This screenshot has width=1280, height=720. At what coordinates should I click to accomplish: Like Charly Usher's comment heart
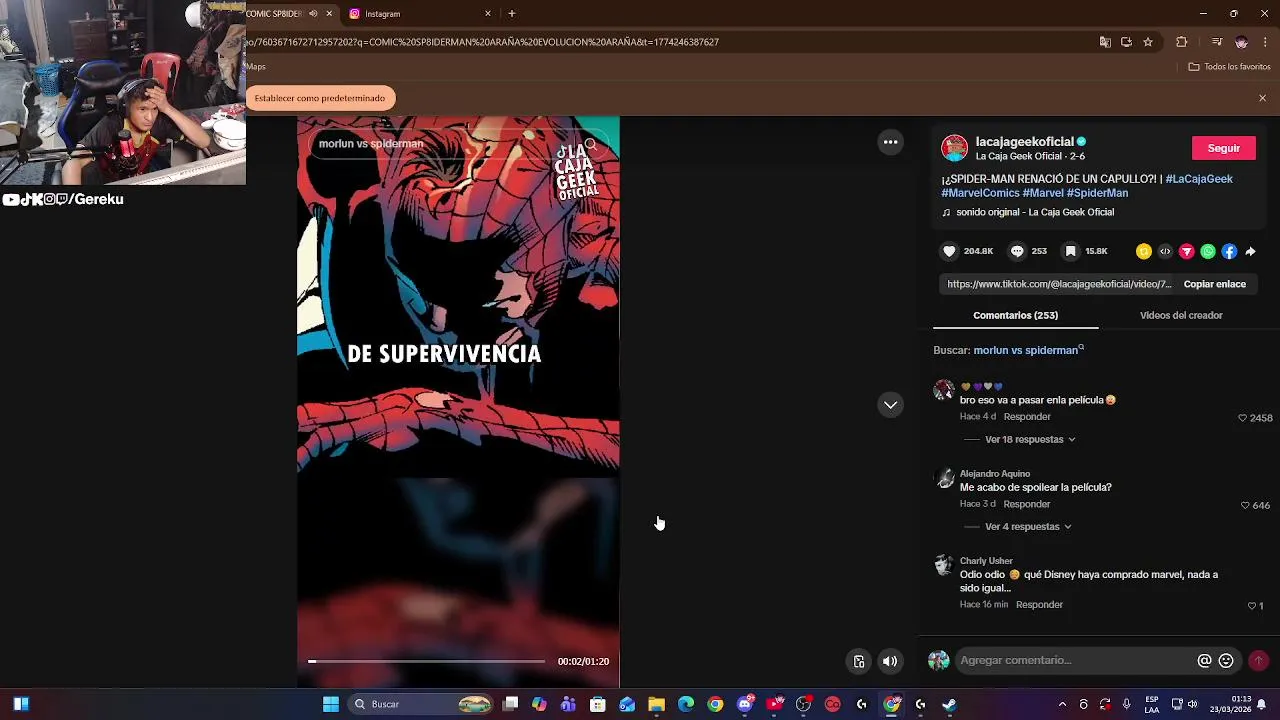pos(1251,606)
